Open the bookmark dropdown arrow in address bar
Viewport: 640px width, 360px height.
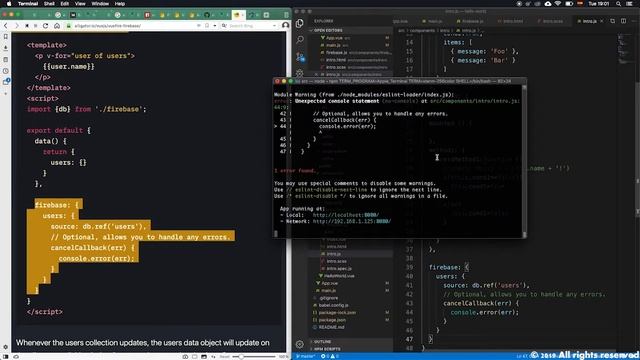tap(215, 26)
